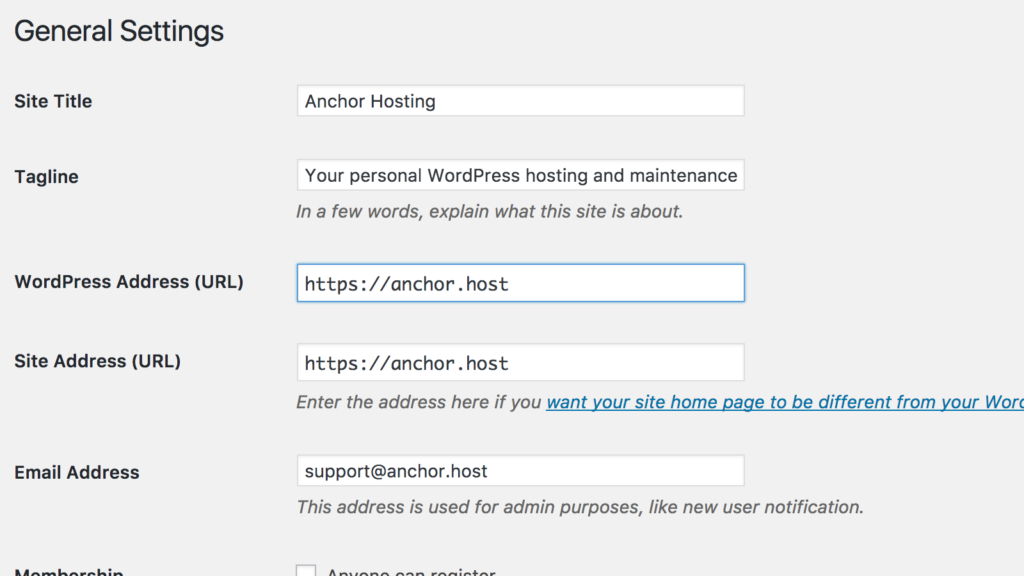Click the 'Site Title' label
This screenshot has height=576, width=1024.
tap(53, 101)
